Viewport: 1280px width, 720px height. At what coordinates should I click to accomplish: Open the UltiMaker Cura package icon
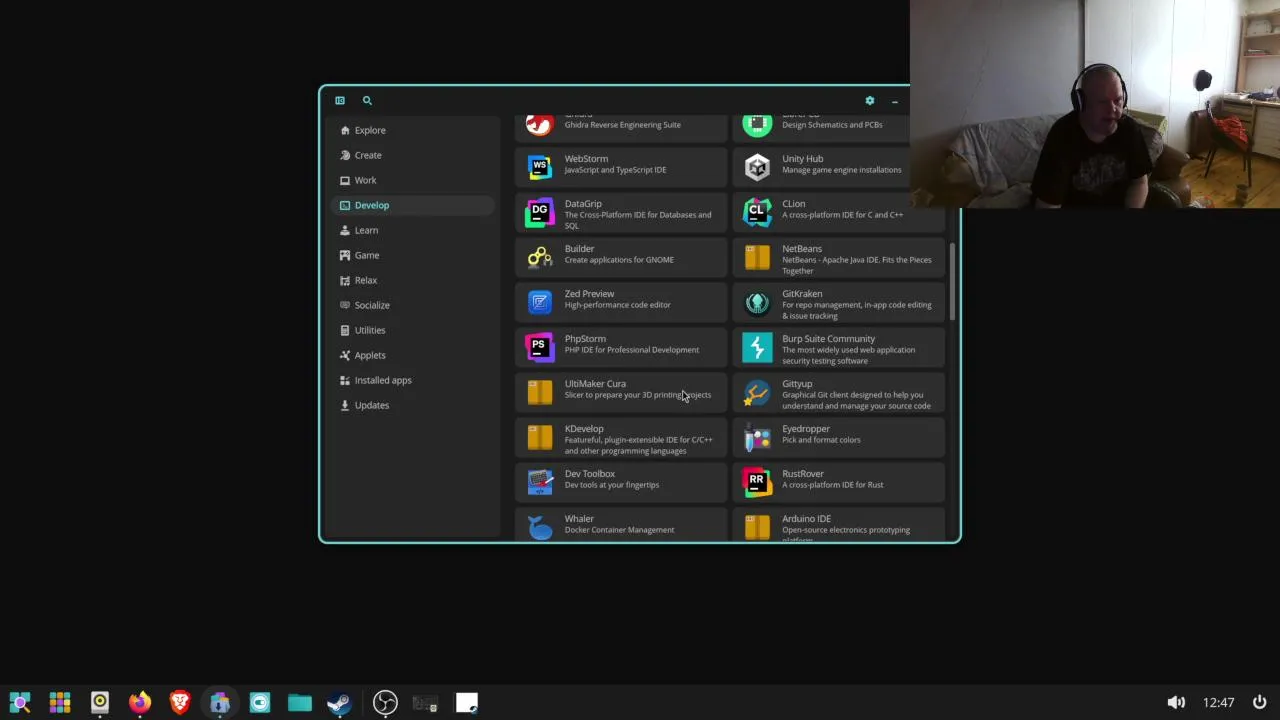coord(540,392)
